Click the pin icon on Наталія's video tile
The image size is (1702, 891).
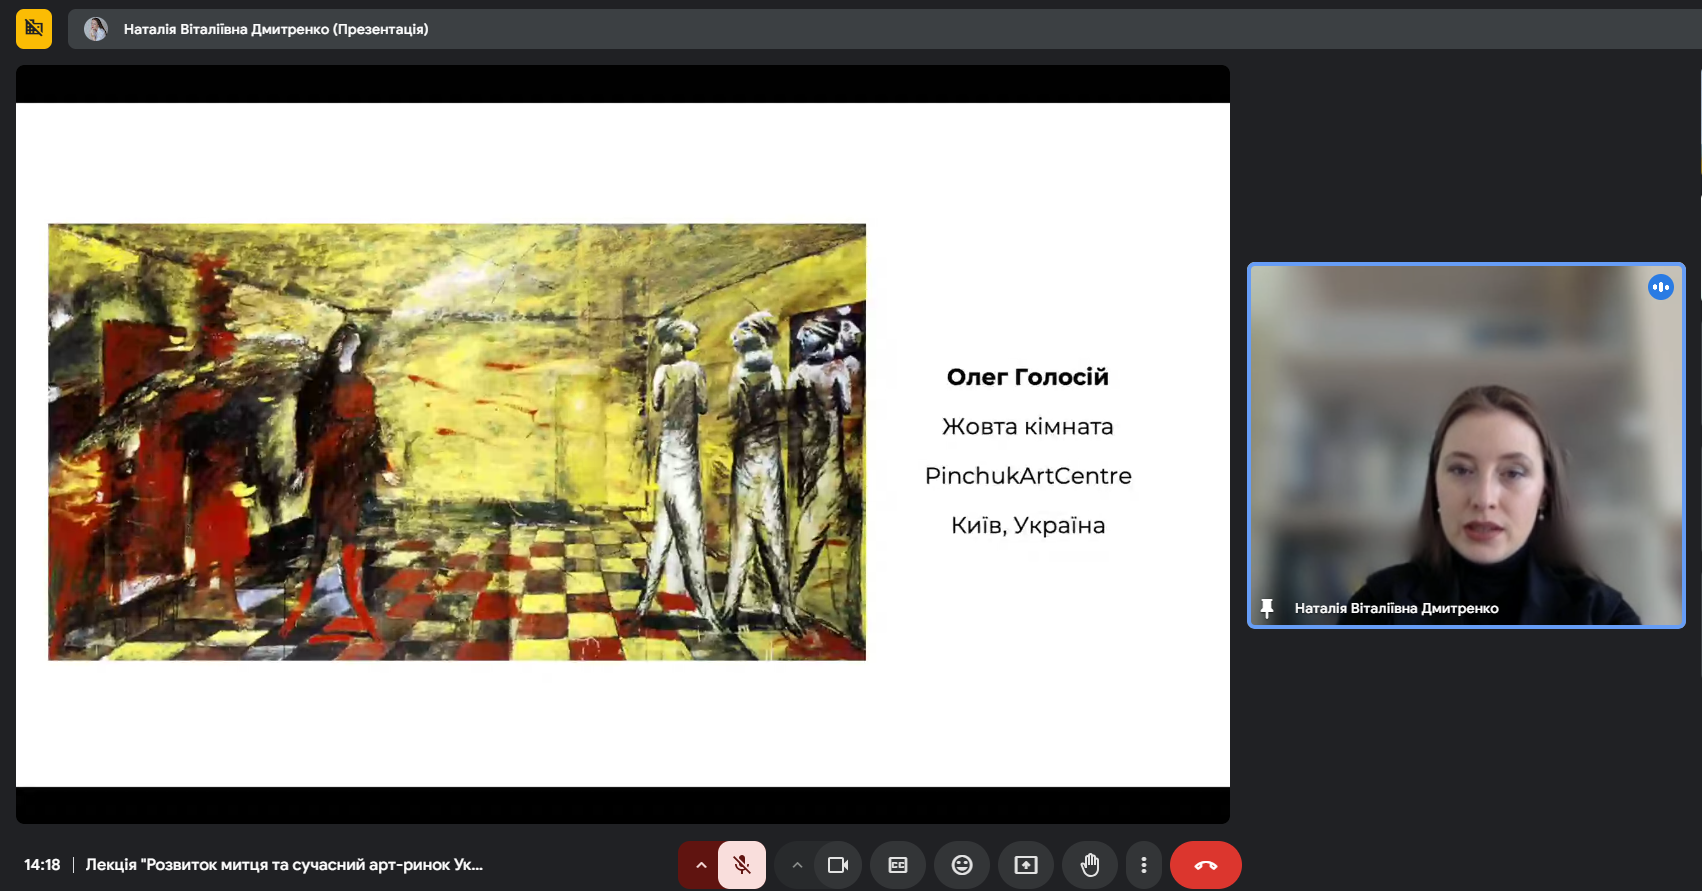1267,608
